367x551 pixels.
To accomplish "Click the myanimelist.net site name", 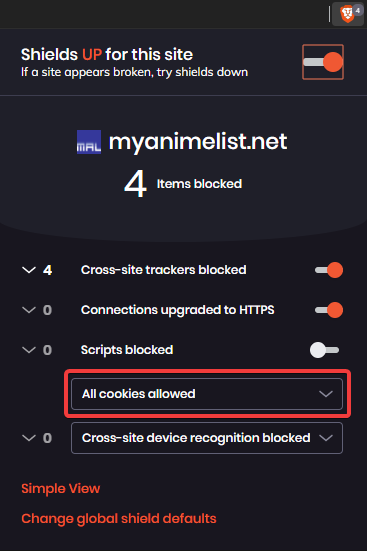I will (x=198, y=142).
